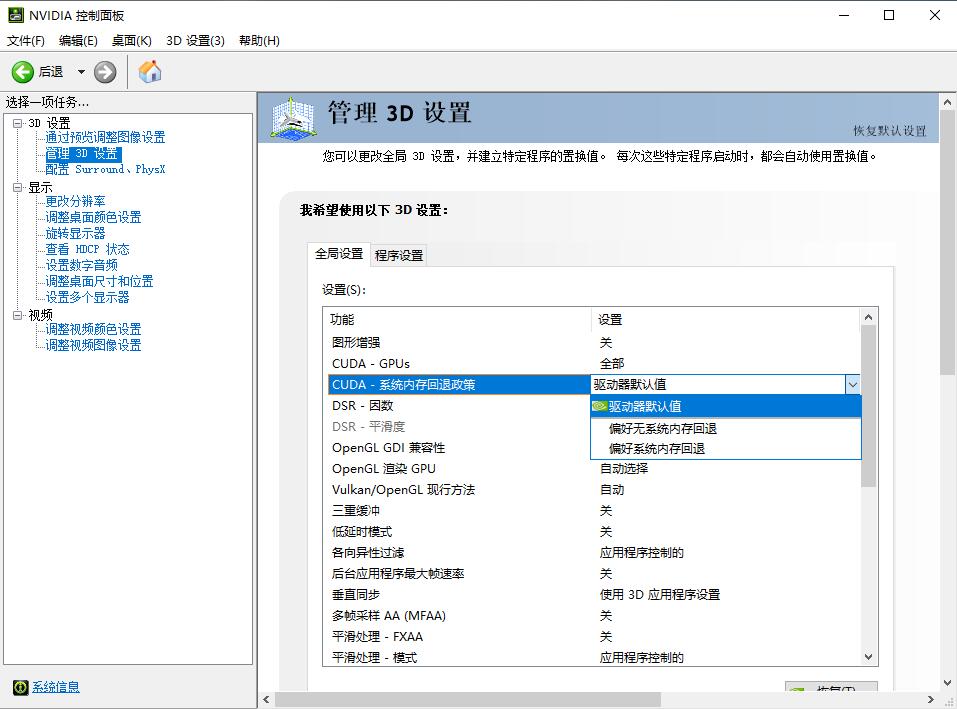This screenshot has width=957, height=709.
Task: Click the system information icon
Action: pyautogui.click(x=20, y=688)
